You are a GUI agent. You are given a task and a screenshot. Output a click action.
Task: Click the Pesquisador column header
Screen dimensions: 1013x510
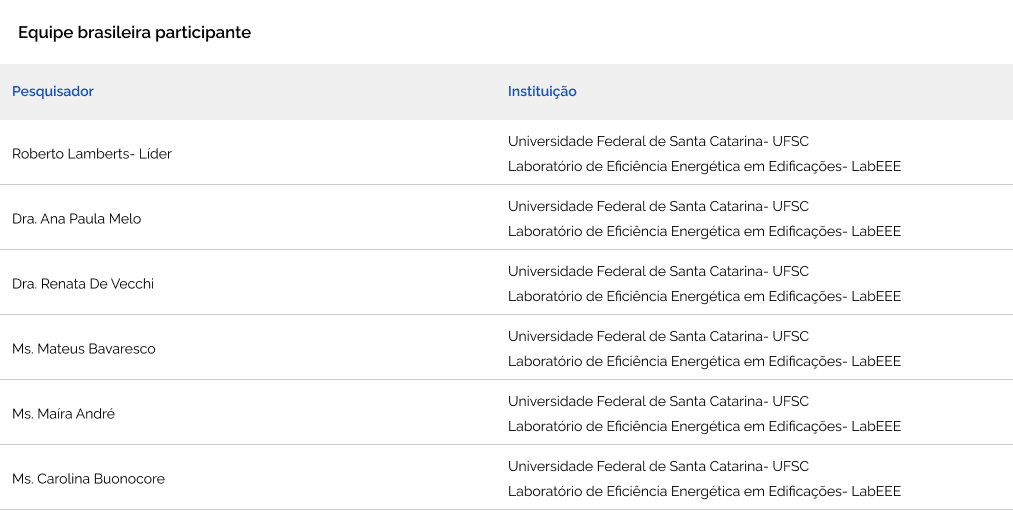53,92
